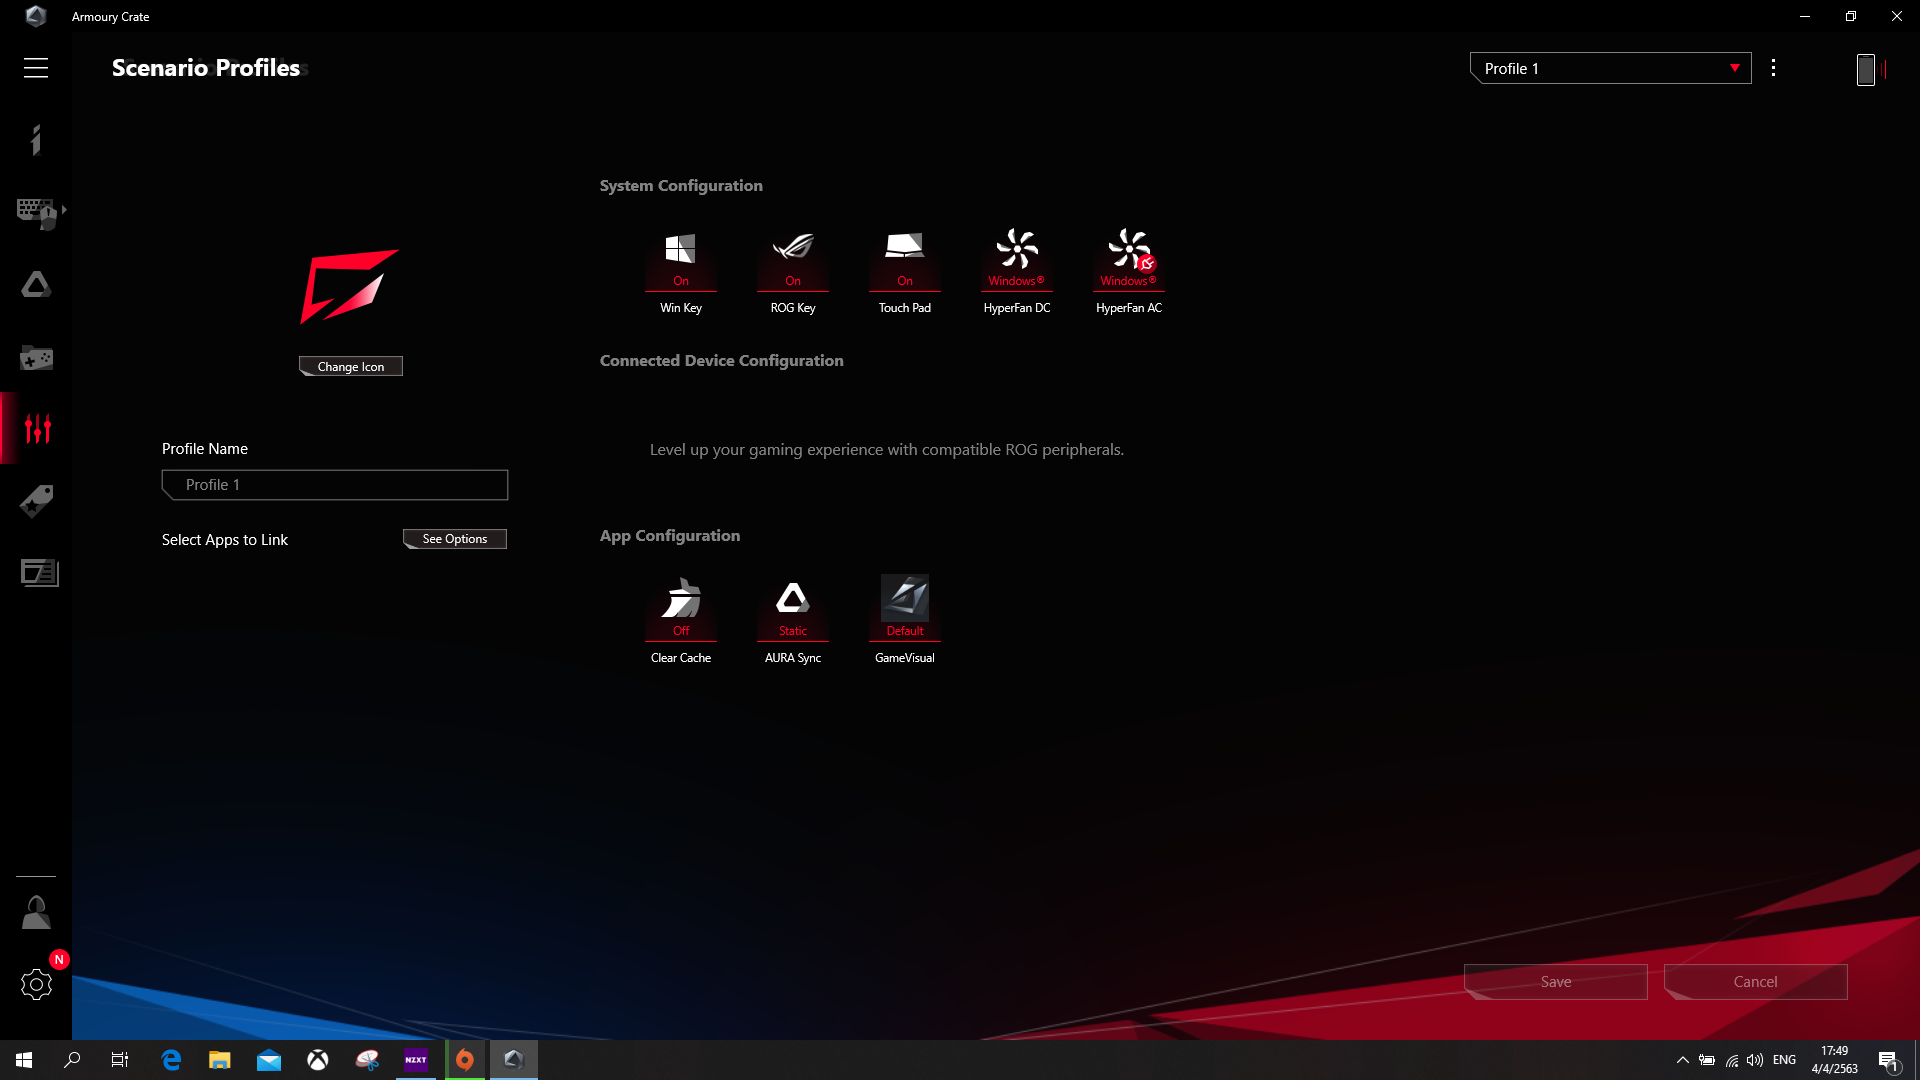
Task: Toggle the ROG Key setting
Action: 793,273
